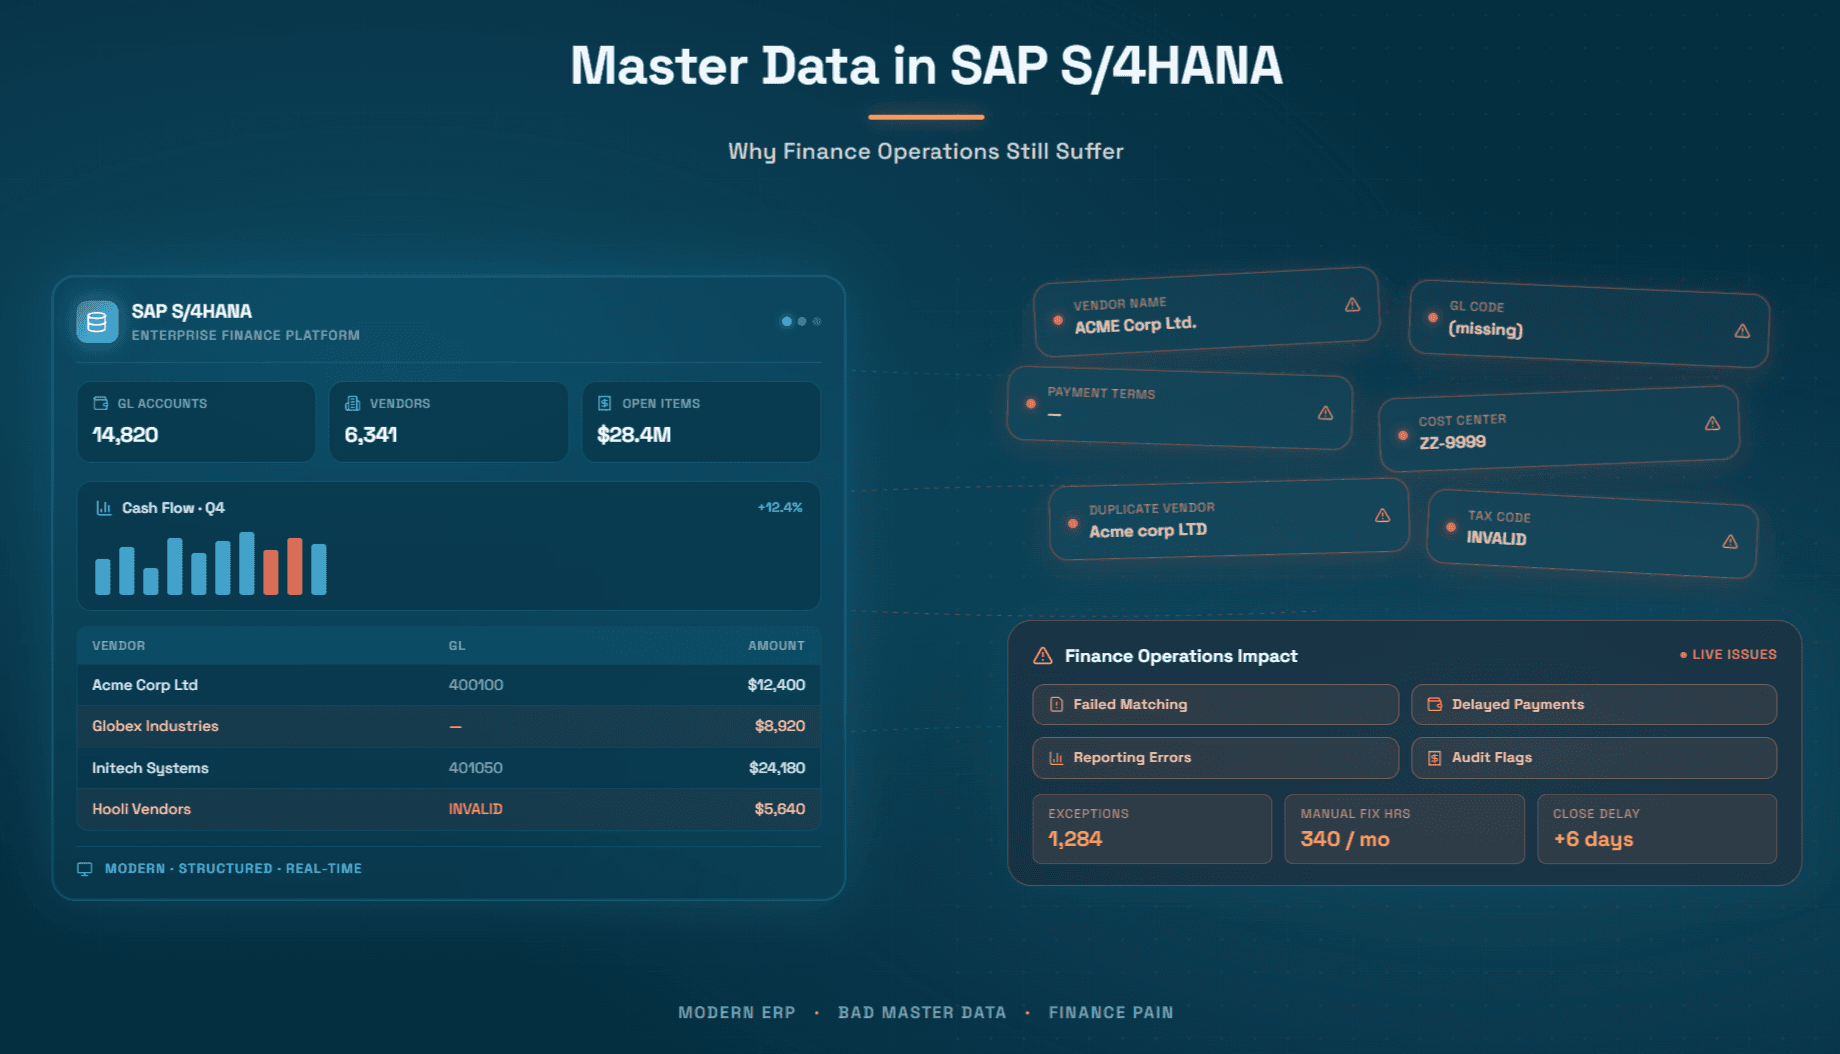Click the $8,920 amount
The image size is (1840, 1054).
pos(780,726)
